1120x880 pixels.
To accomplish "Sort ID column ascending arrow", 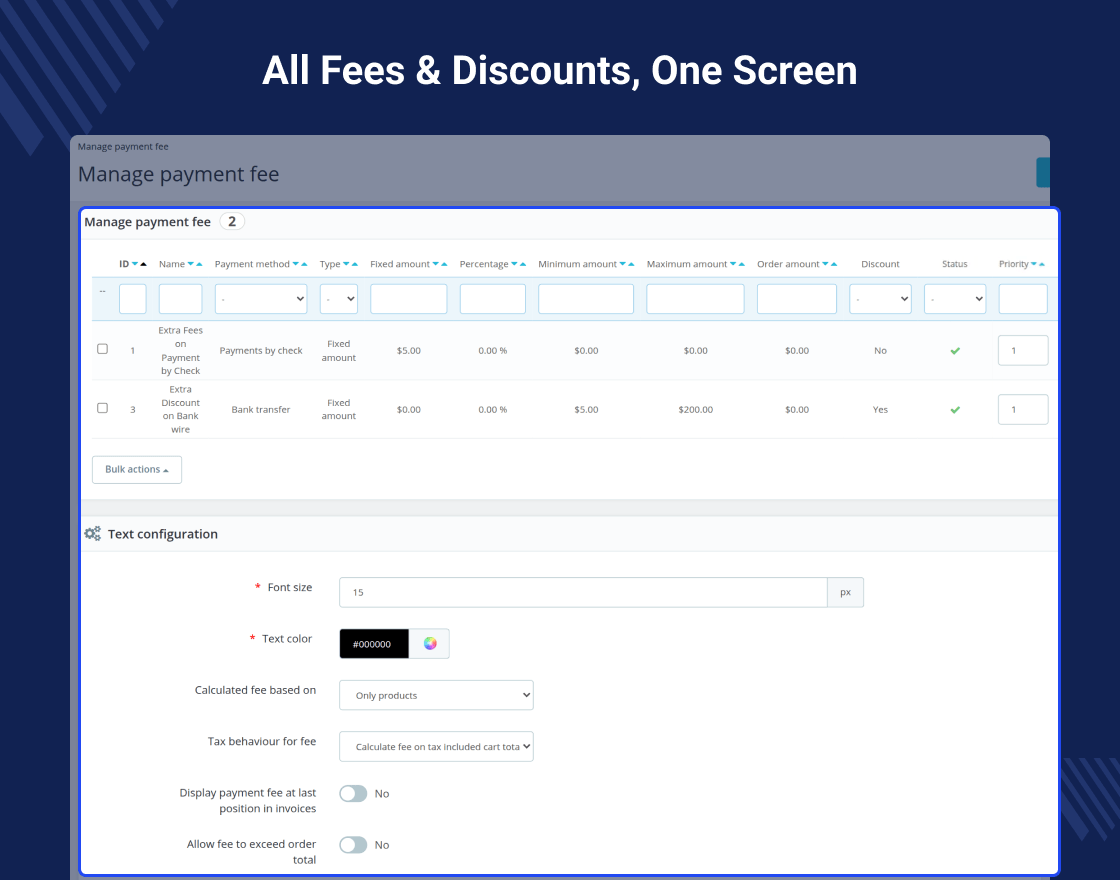I will (144, 264).
